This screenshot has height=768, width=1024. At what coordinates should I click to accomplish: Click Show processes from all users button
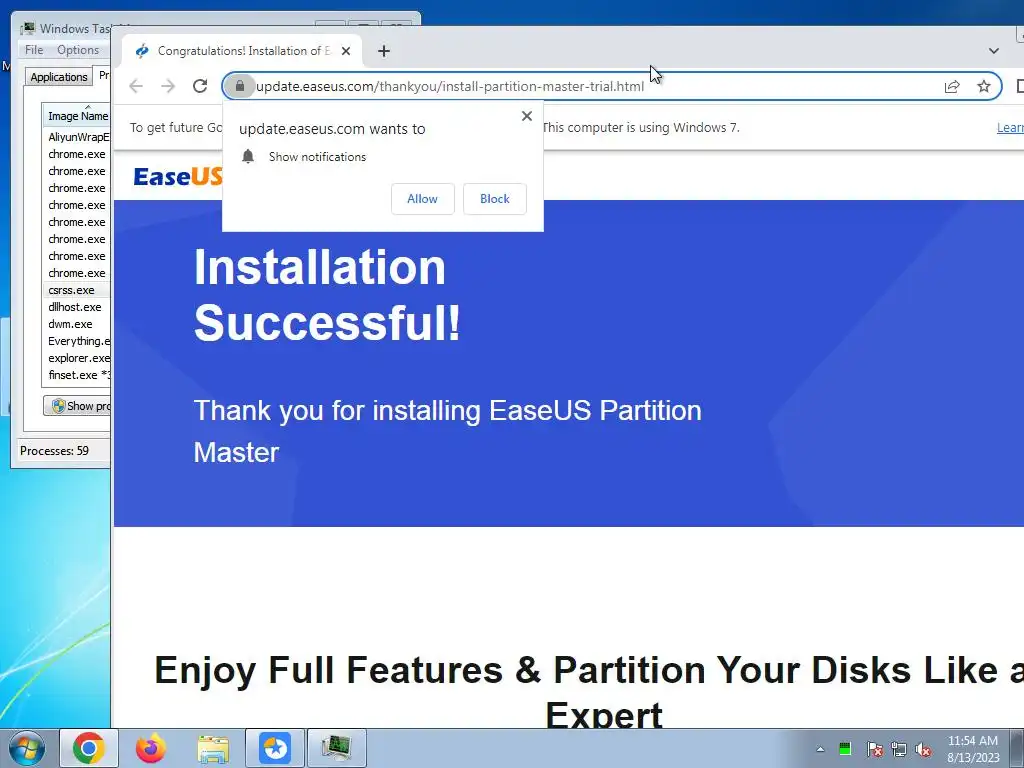77,406
